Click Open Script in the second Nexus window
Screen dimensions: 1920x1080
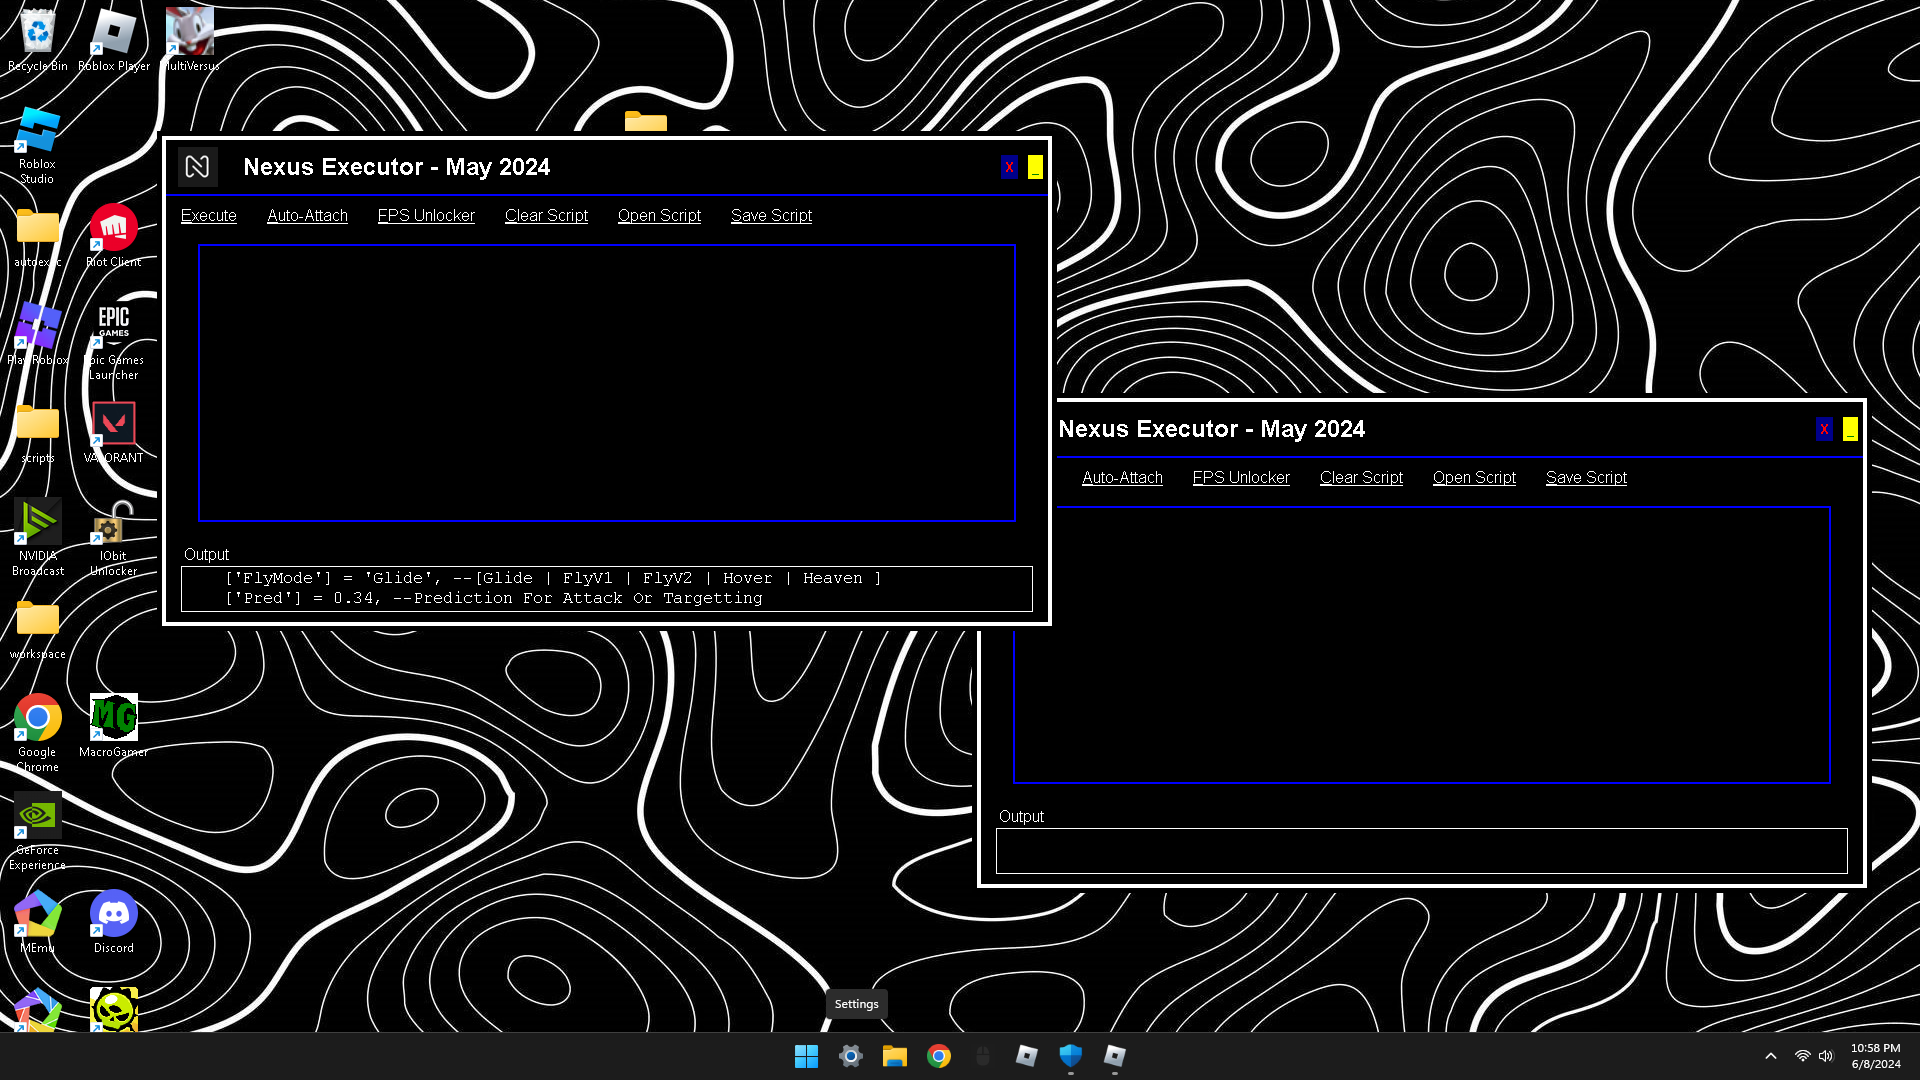click(1474, 478)
